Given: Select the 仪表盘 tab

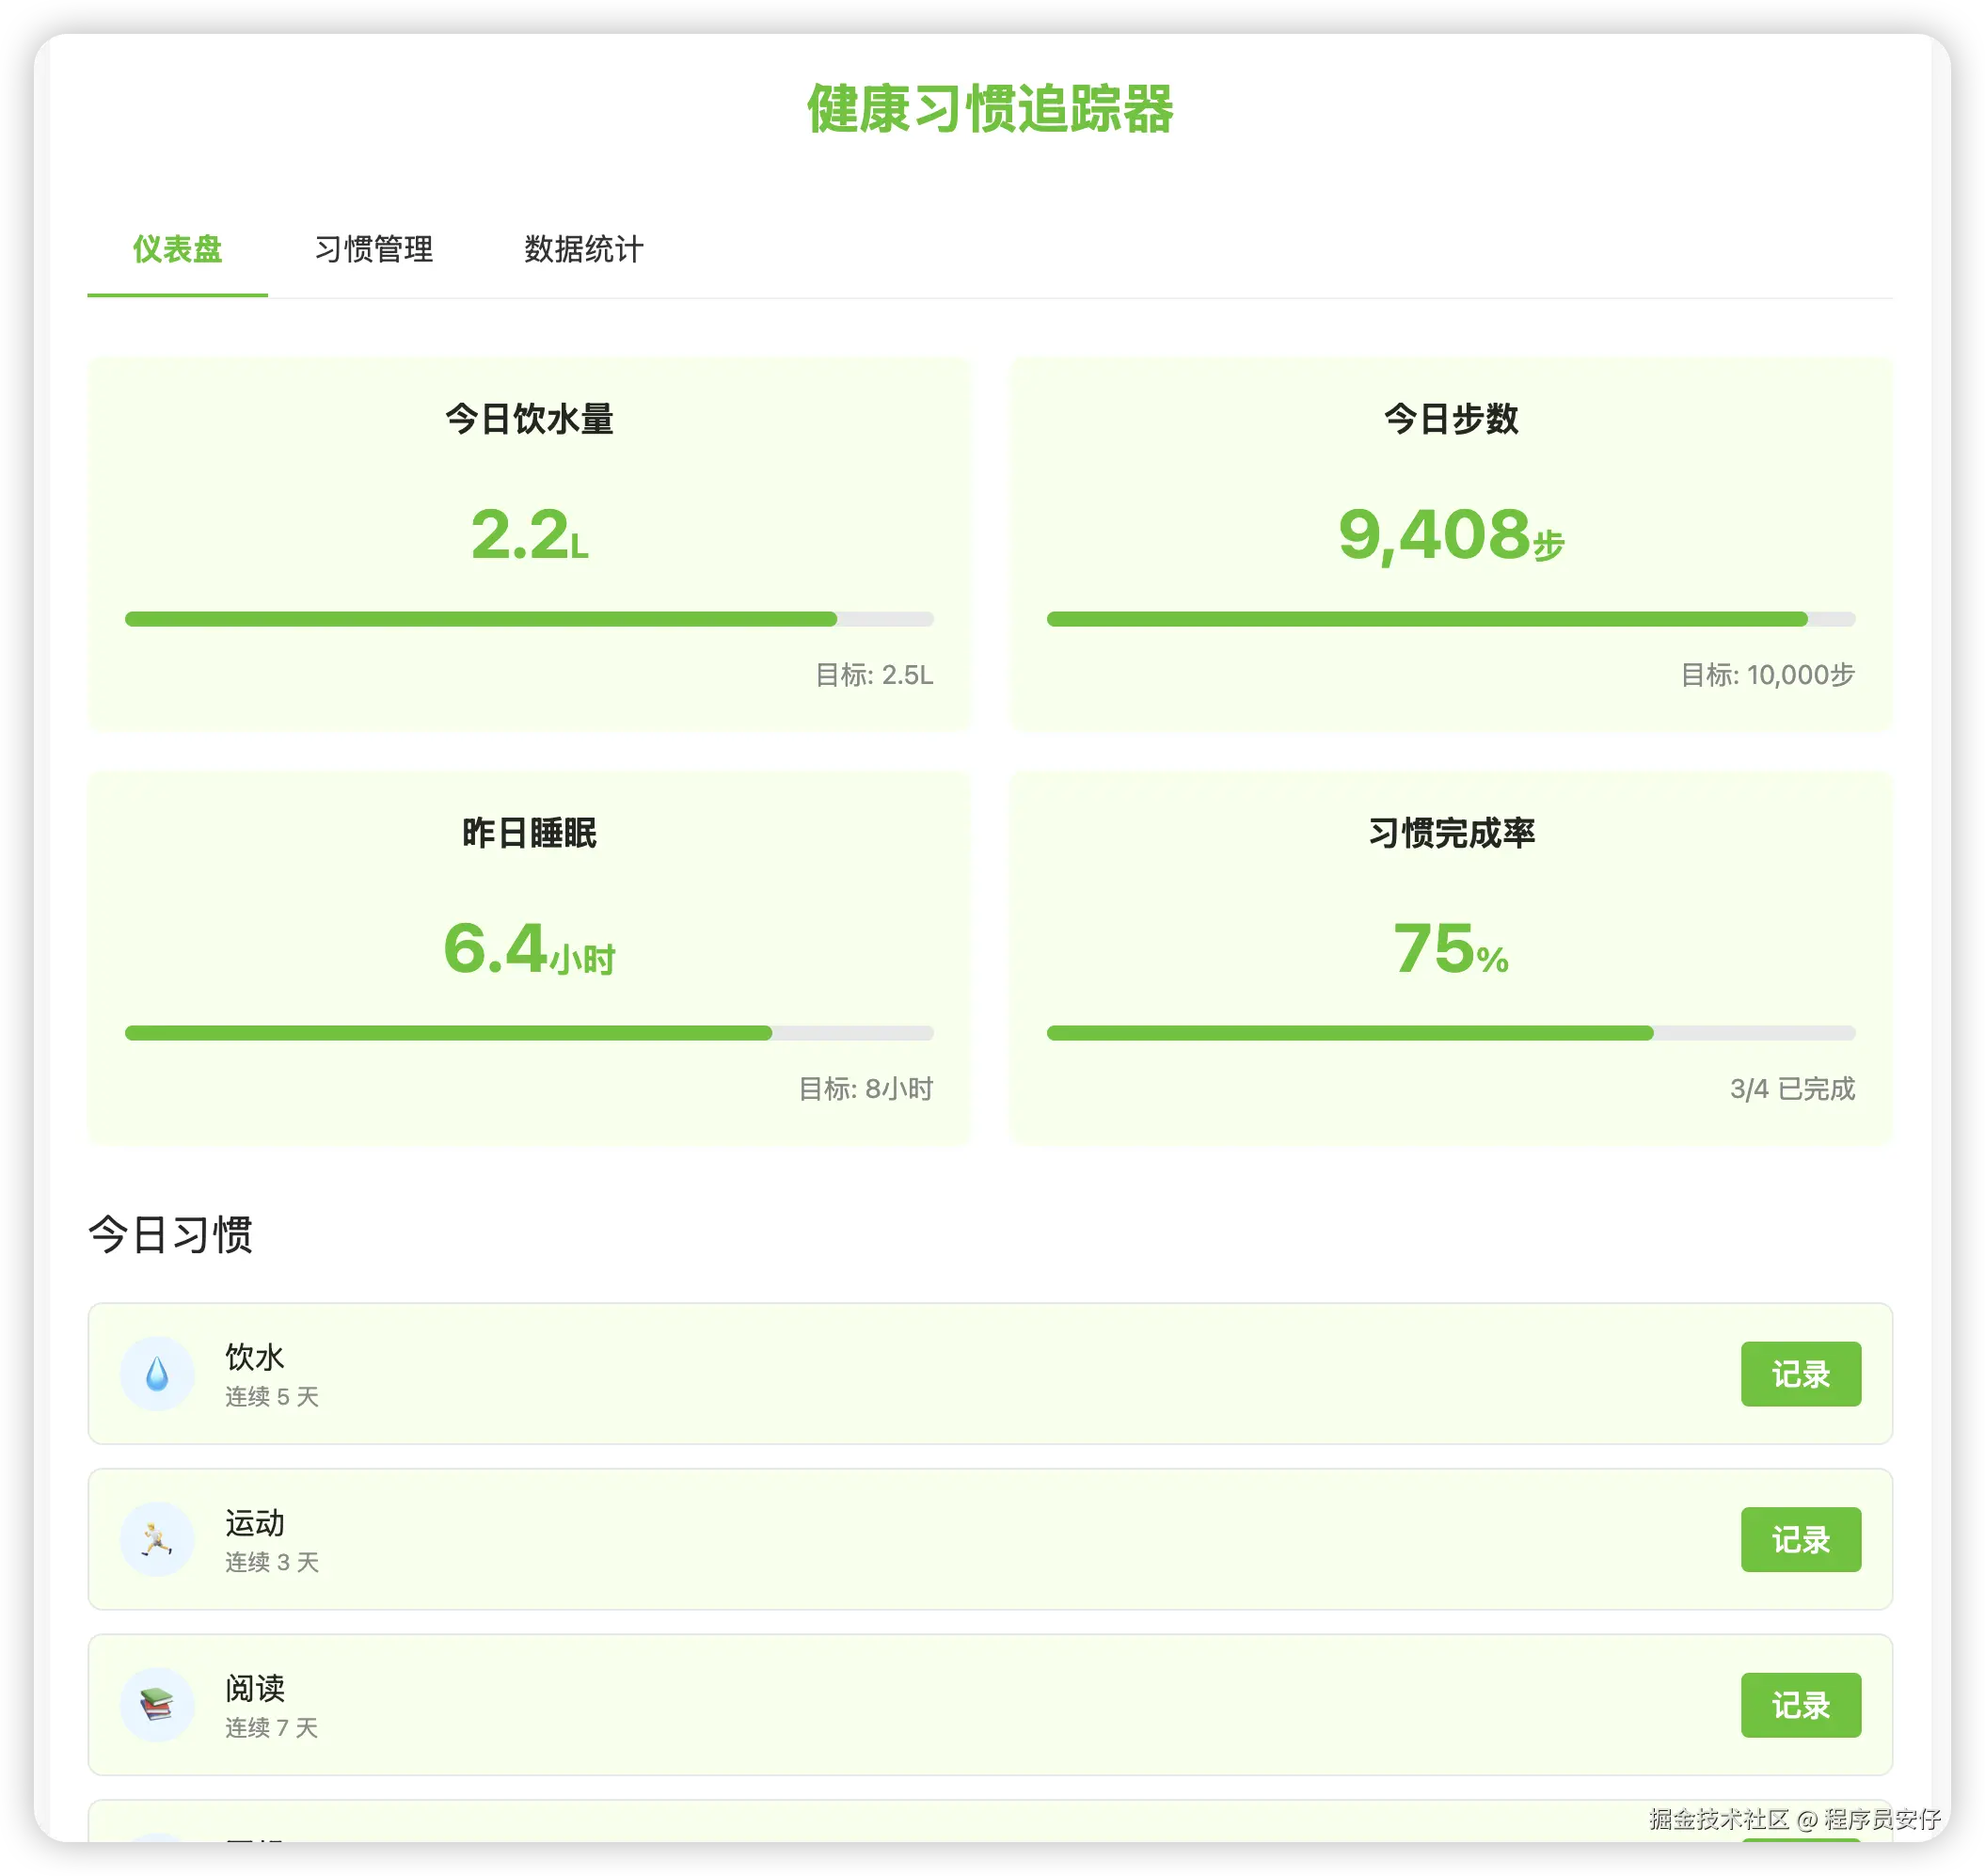Looking at the screenshot, I should 177,249.
